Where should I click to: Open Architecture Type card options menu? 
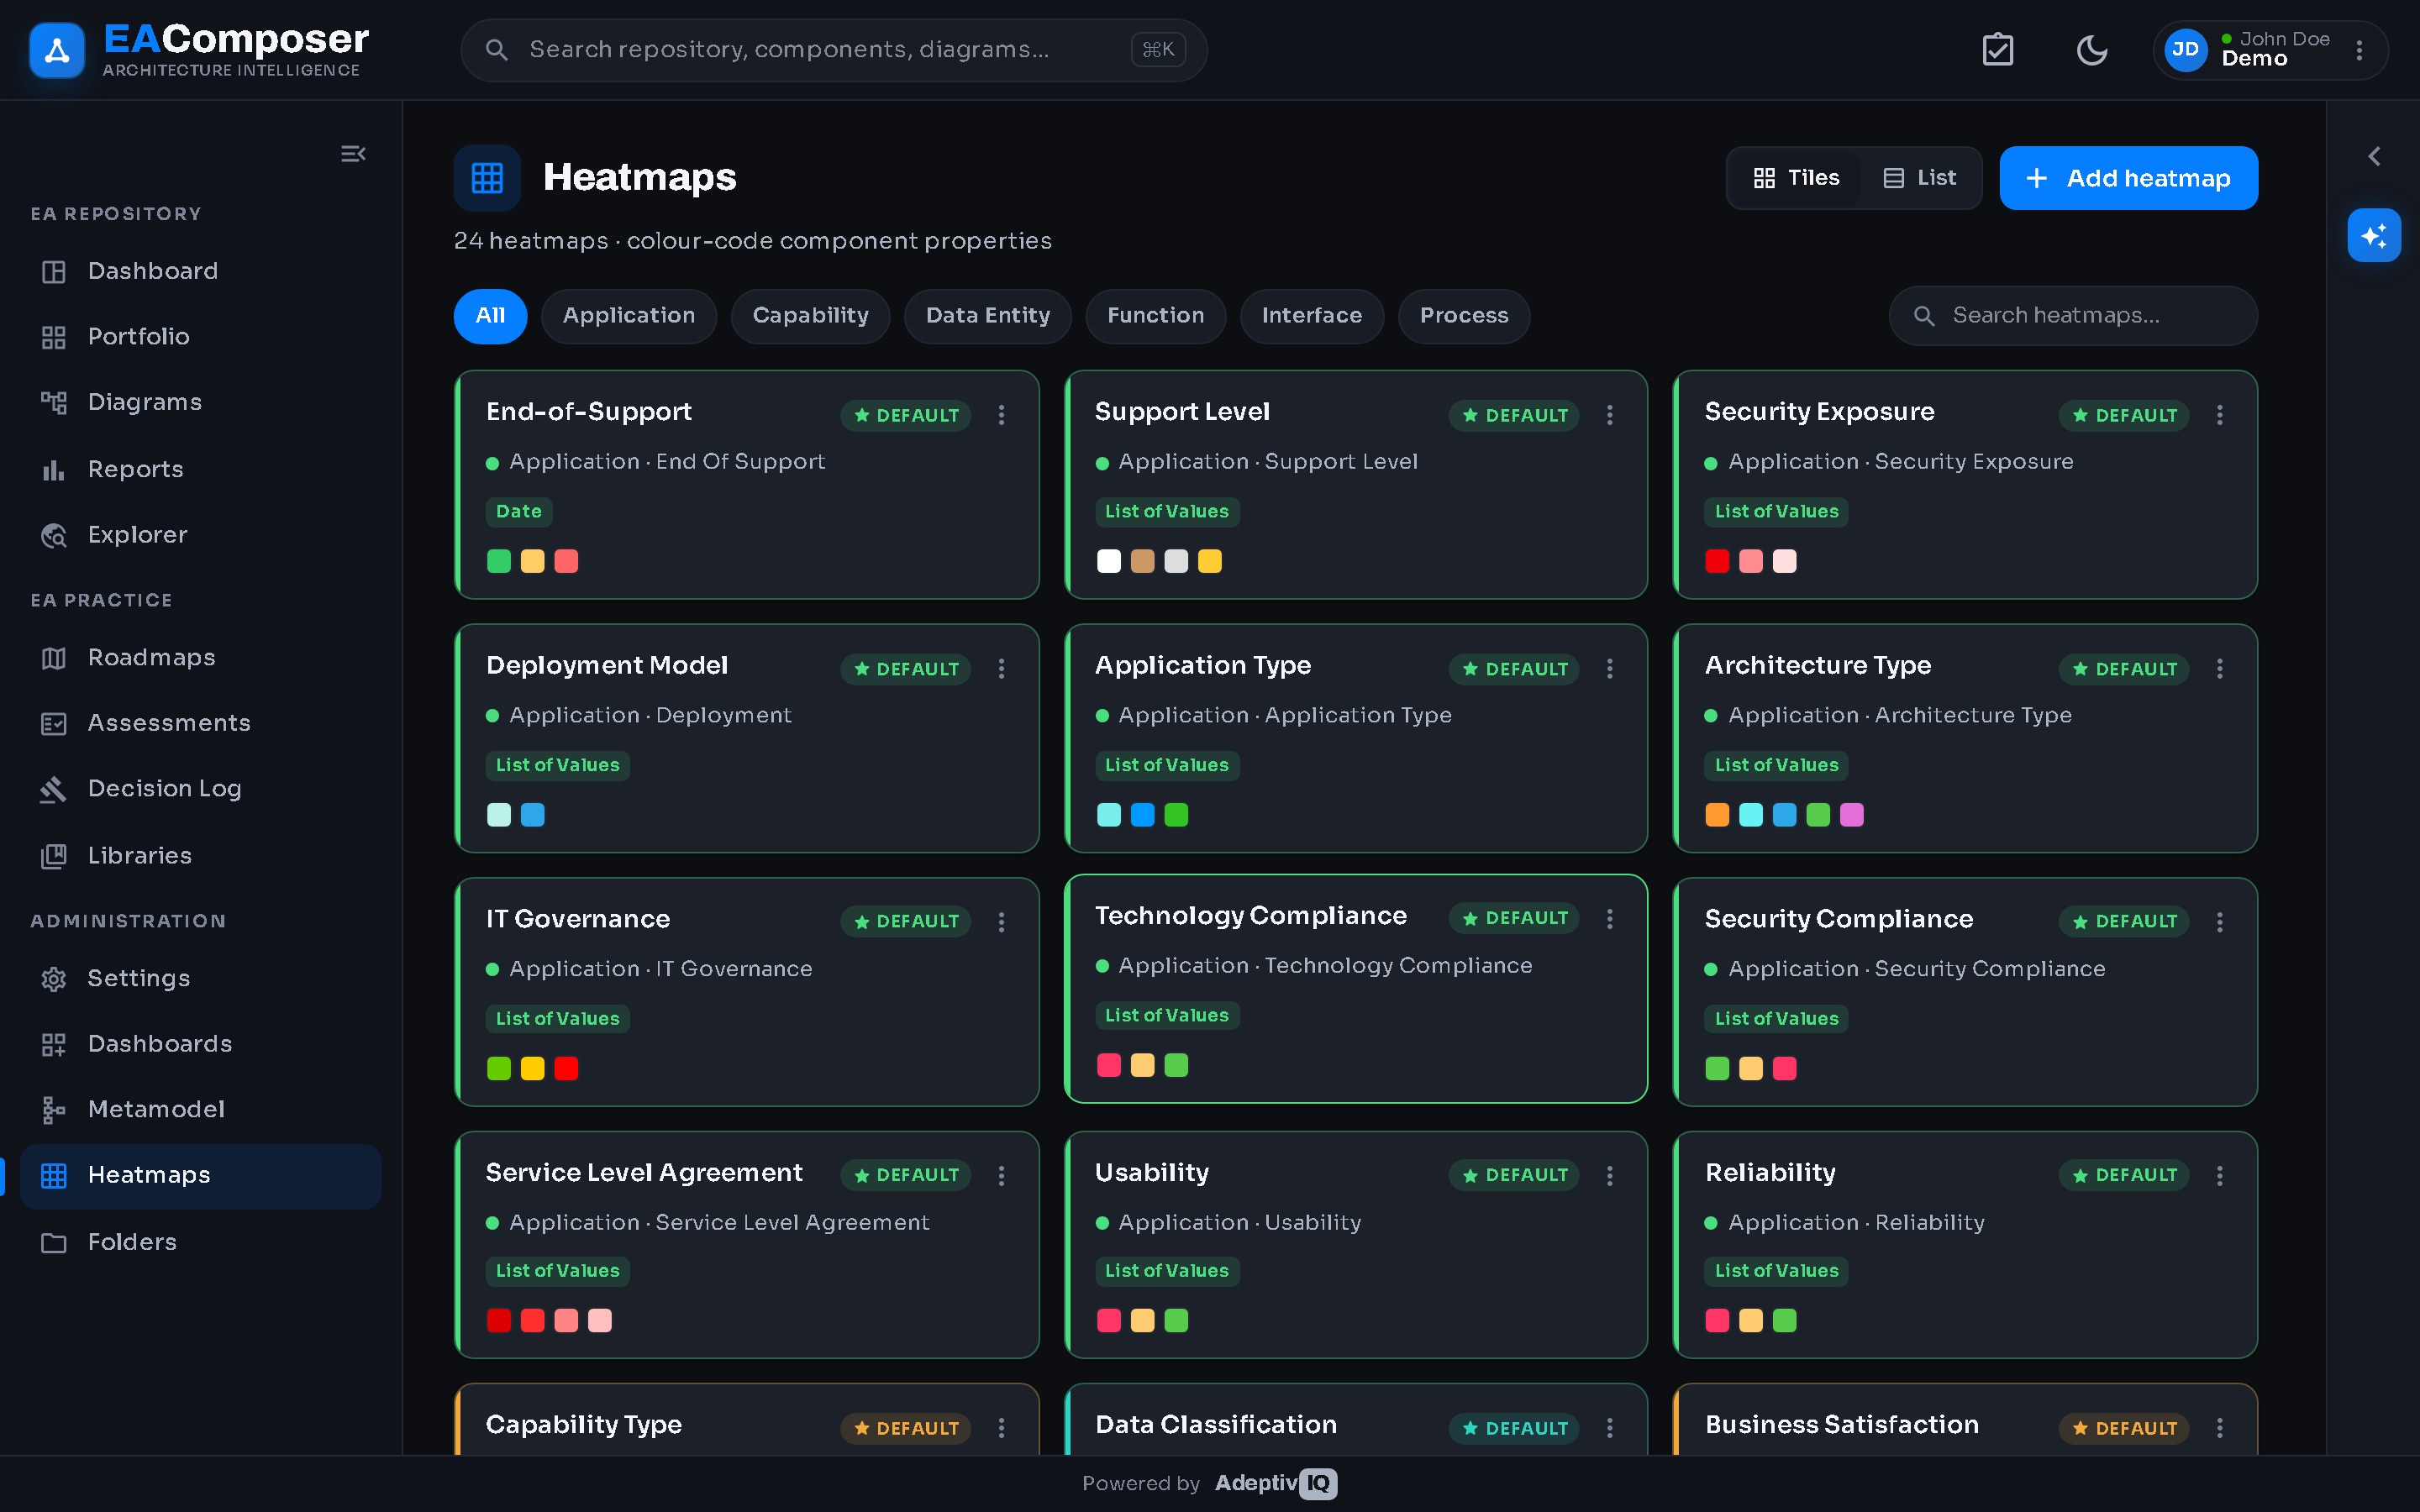[2219, 669]
